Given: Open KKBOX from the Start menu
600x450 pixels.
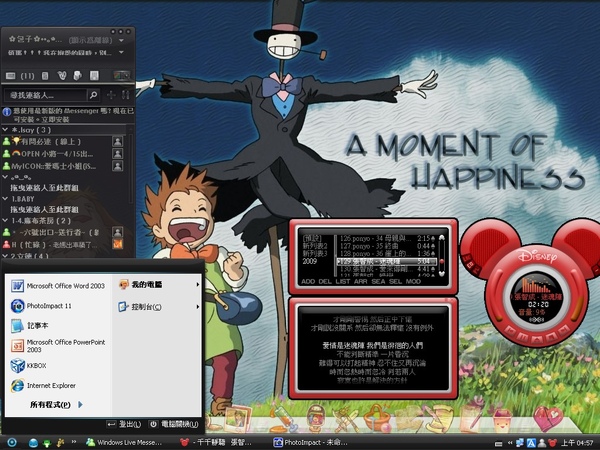Looking at the screenshot, I should click(28, 365).
